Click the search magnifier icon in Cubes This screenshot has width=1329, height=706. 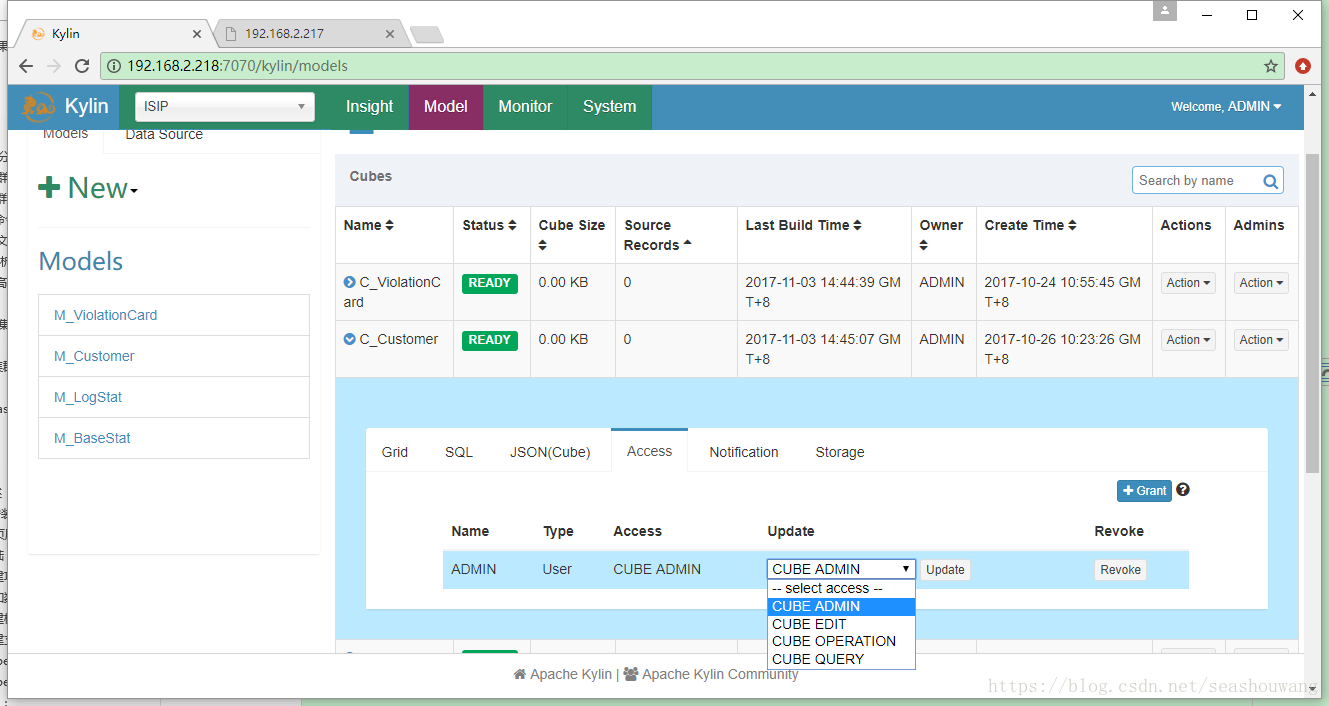pos(1270,181)
